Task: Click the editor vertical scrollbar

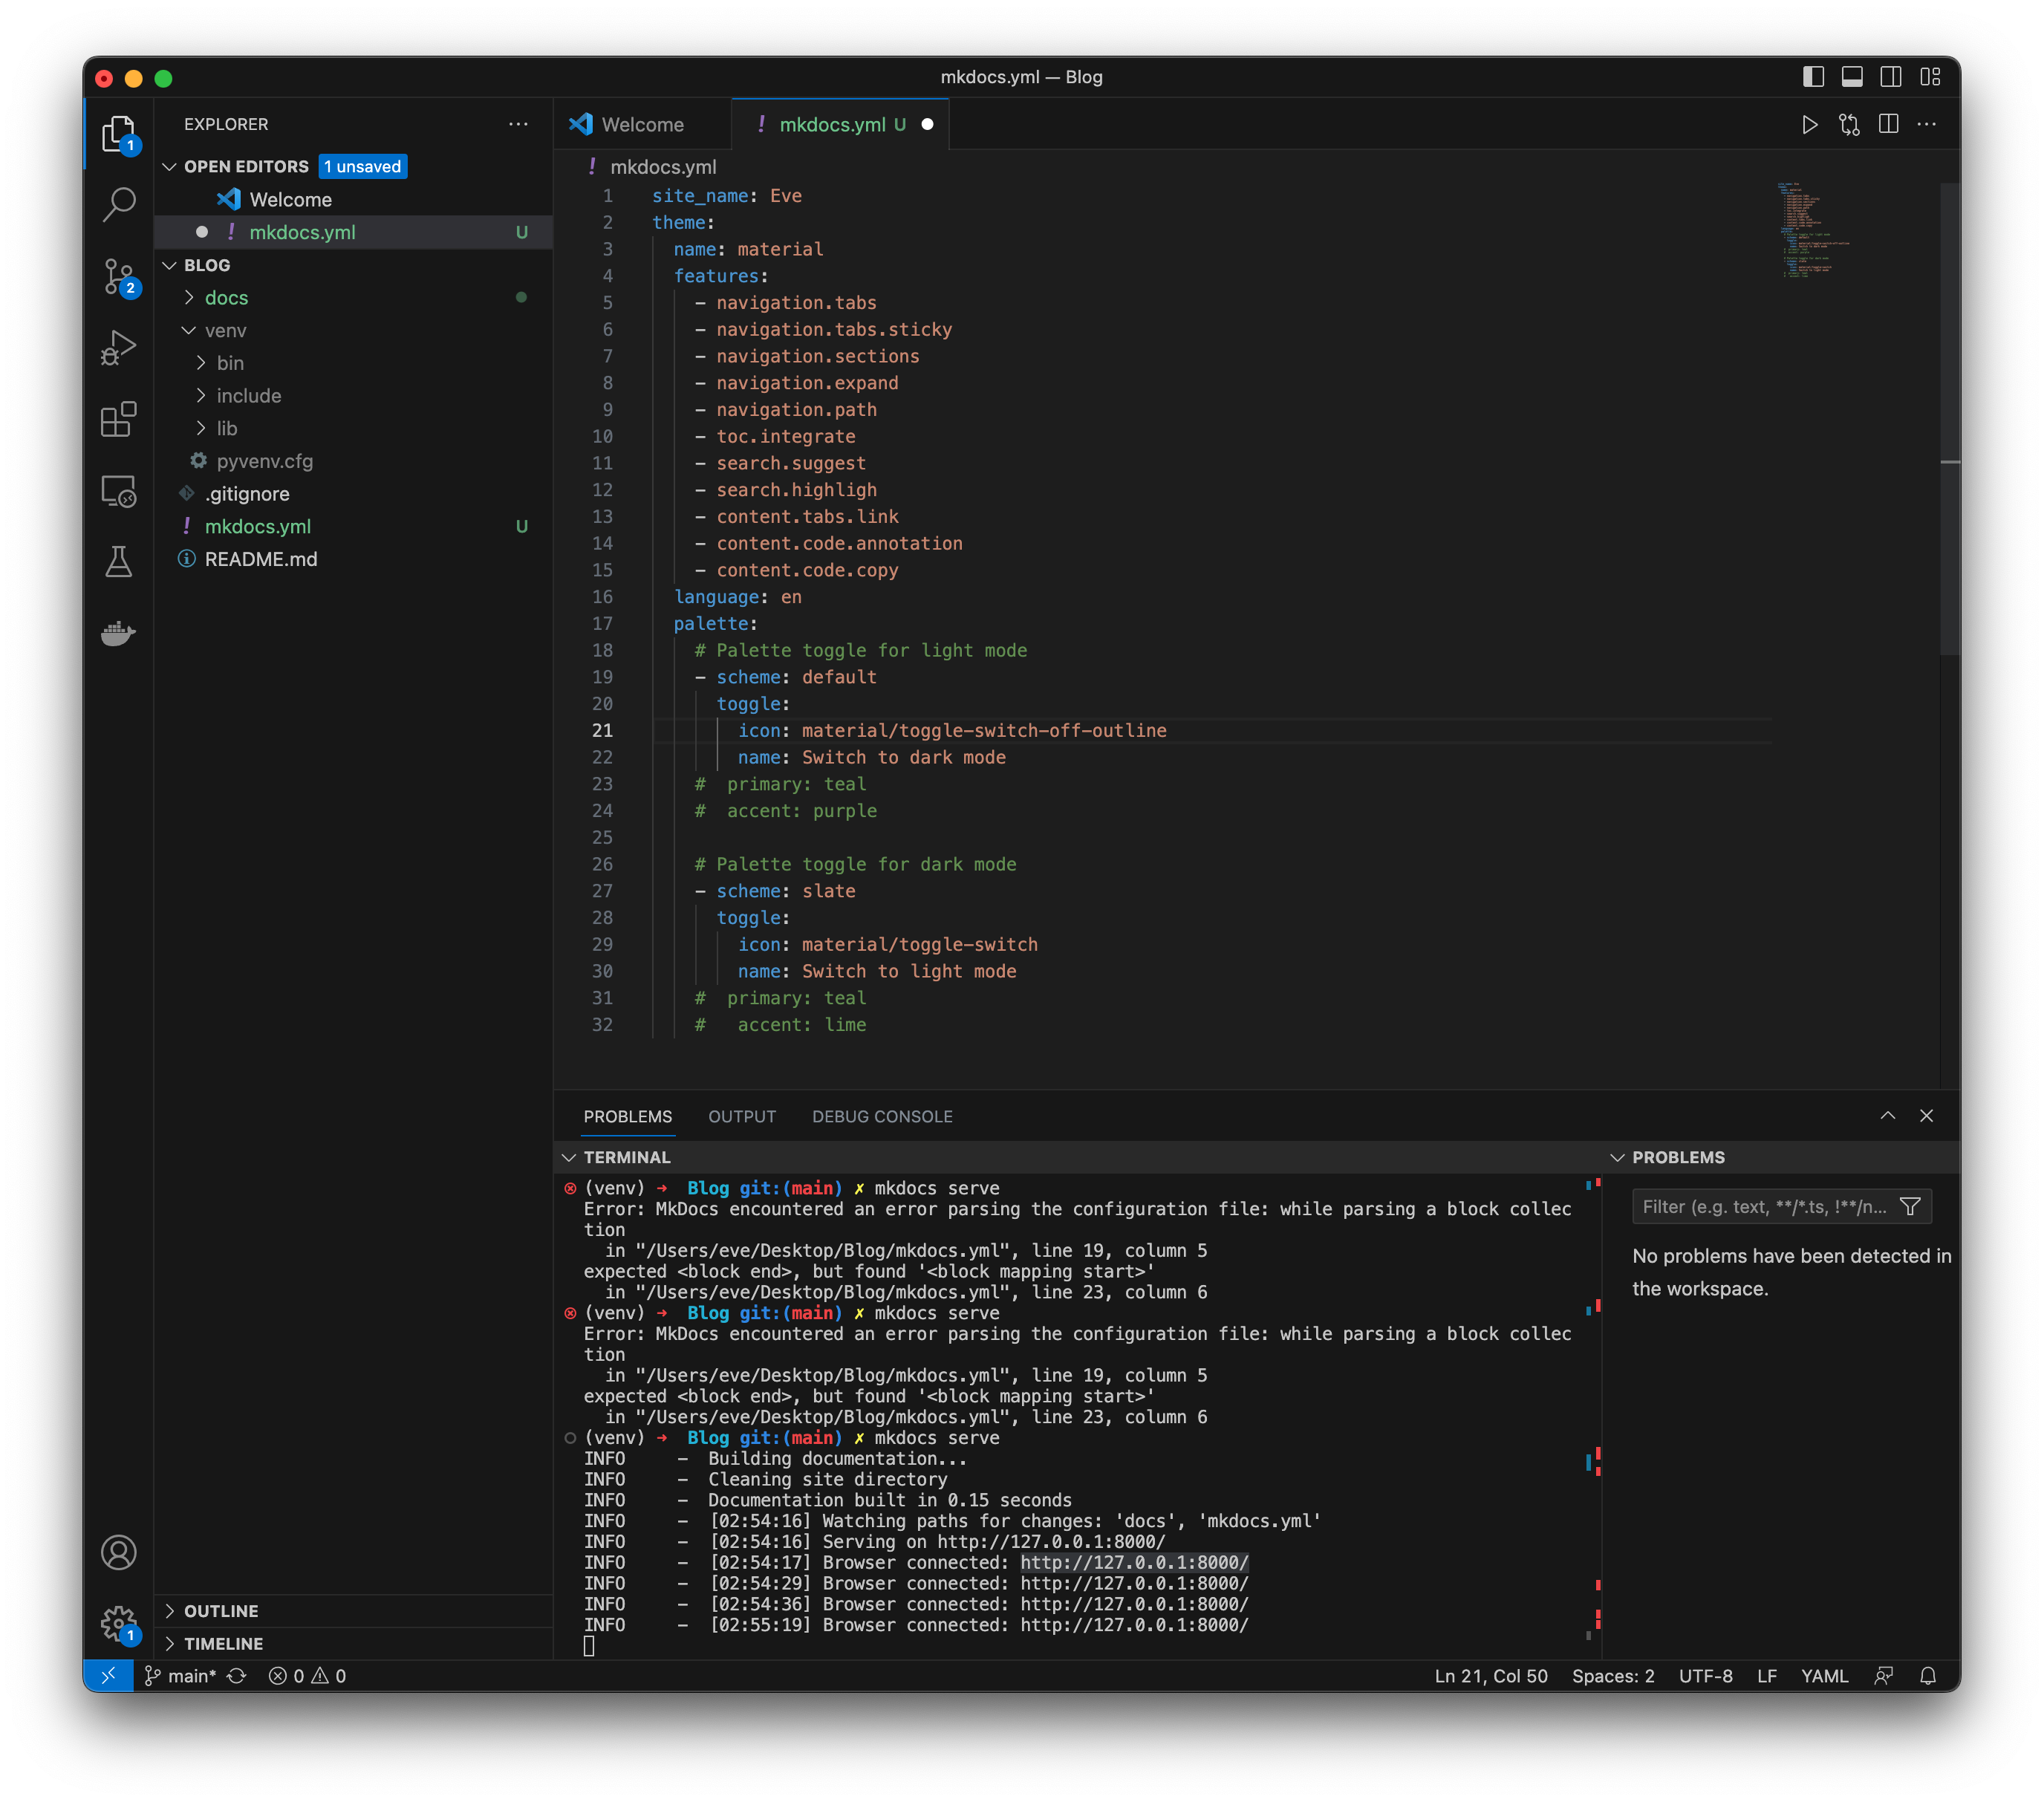Action: point(1949,420)
